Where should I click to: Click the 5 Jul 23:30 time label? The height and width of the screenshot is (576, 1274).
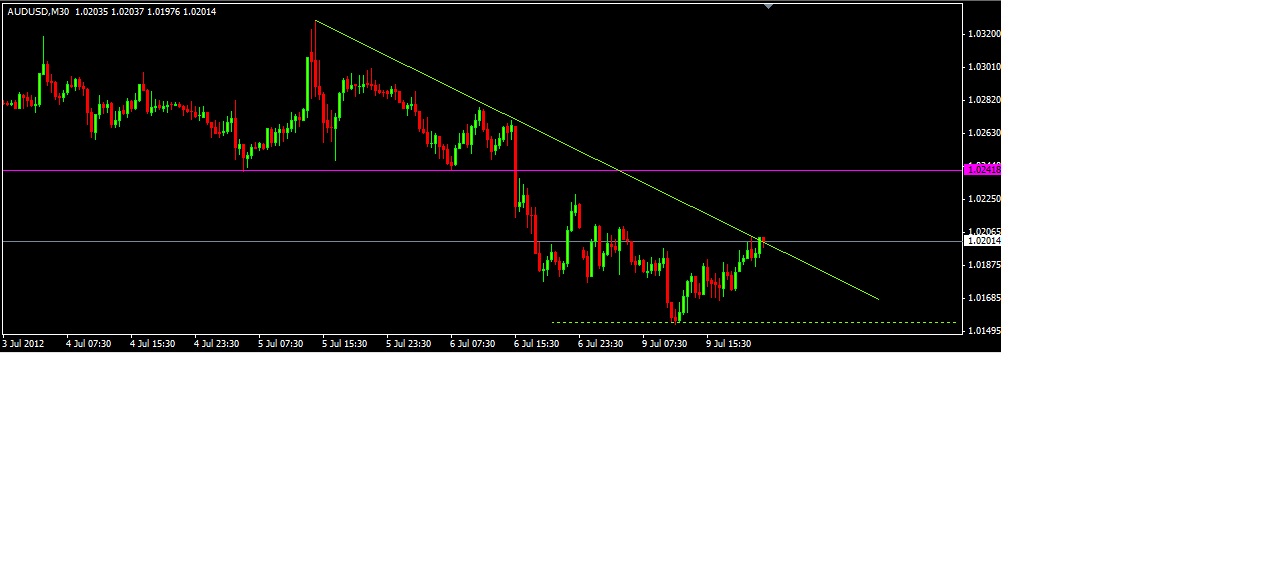pos(408,344)
